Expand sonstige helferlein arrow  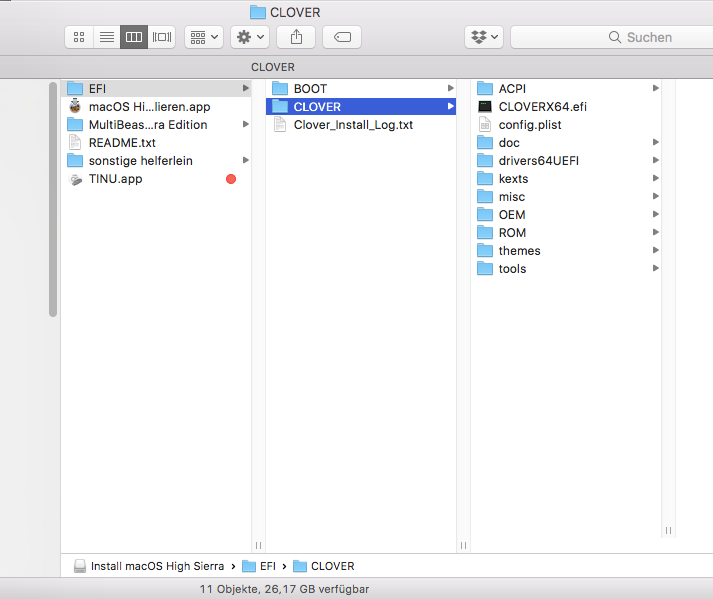246,160
